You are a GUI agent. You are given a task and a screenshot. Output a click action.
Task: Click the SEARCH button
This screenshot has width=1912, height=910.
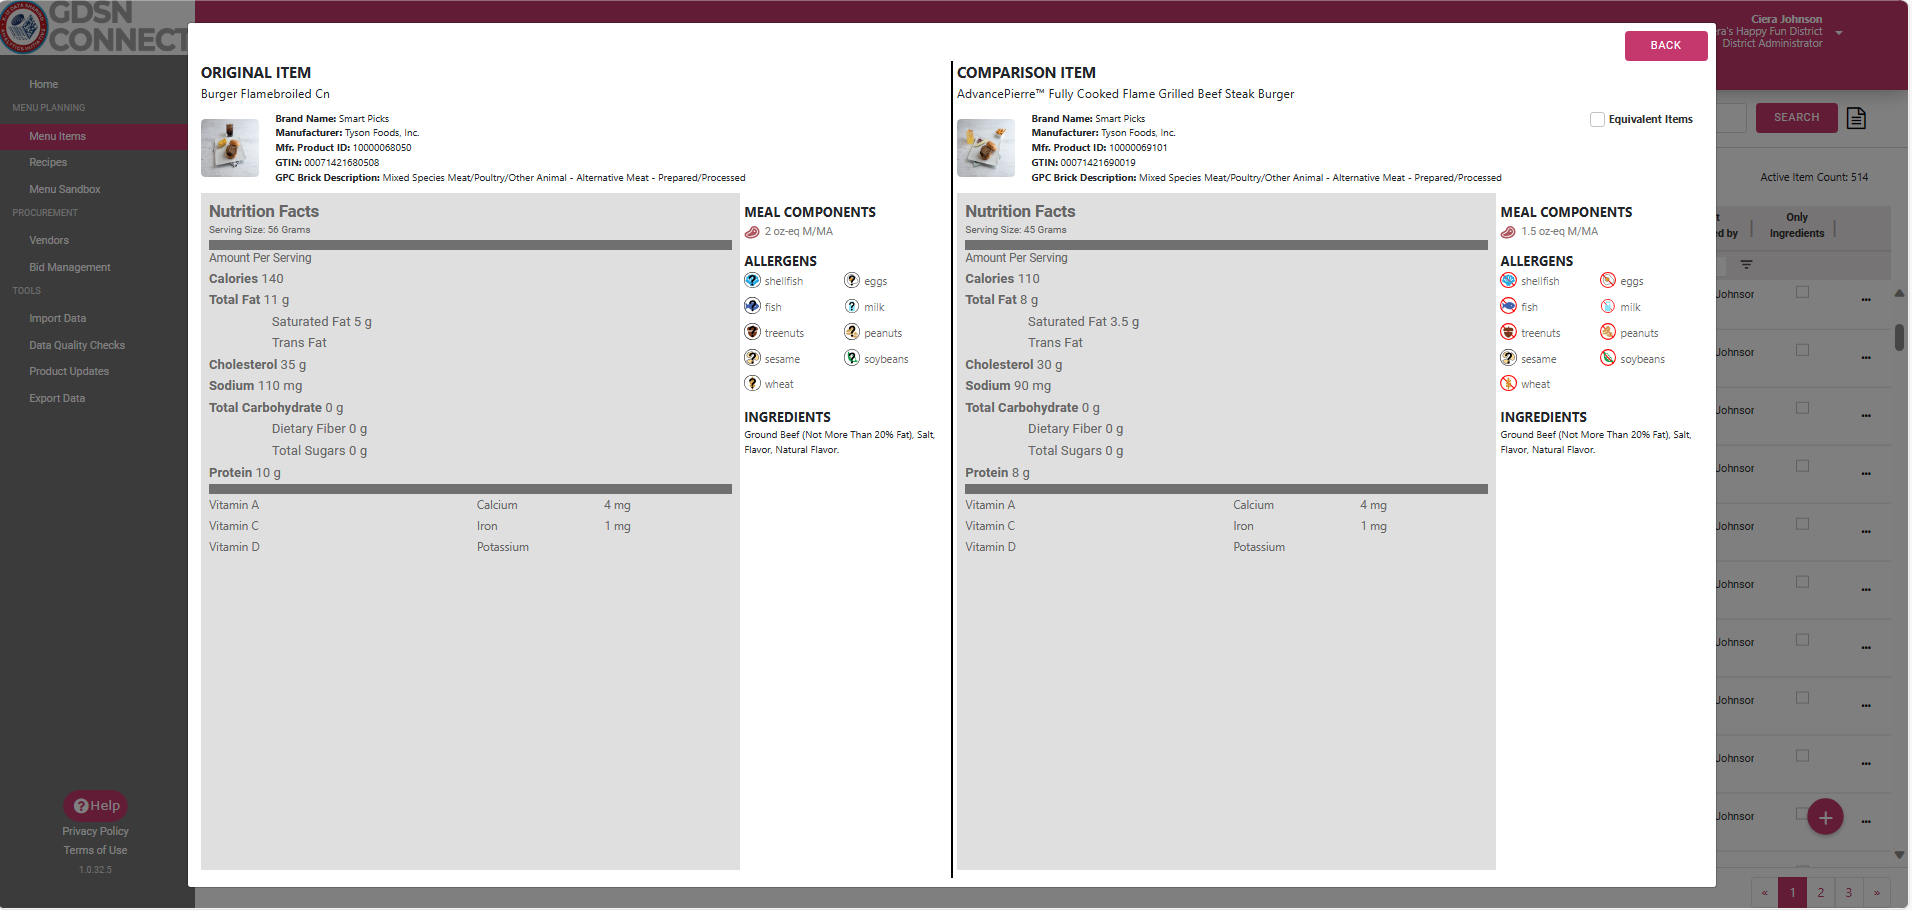tap(1796, 118)
